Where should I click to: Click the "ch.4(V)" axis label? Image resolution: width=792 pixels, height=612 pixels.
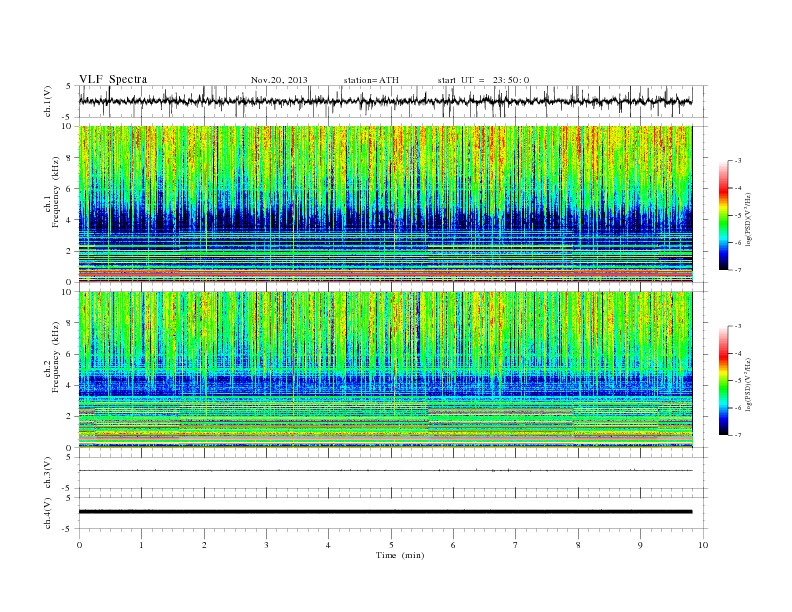(48, 513)
